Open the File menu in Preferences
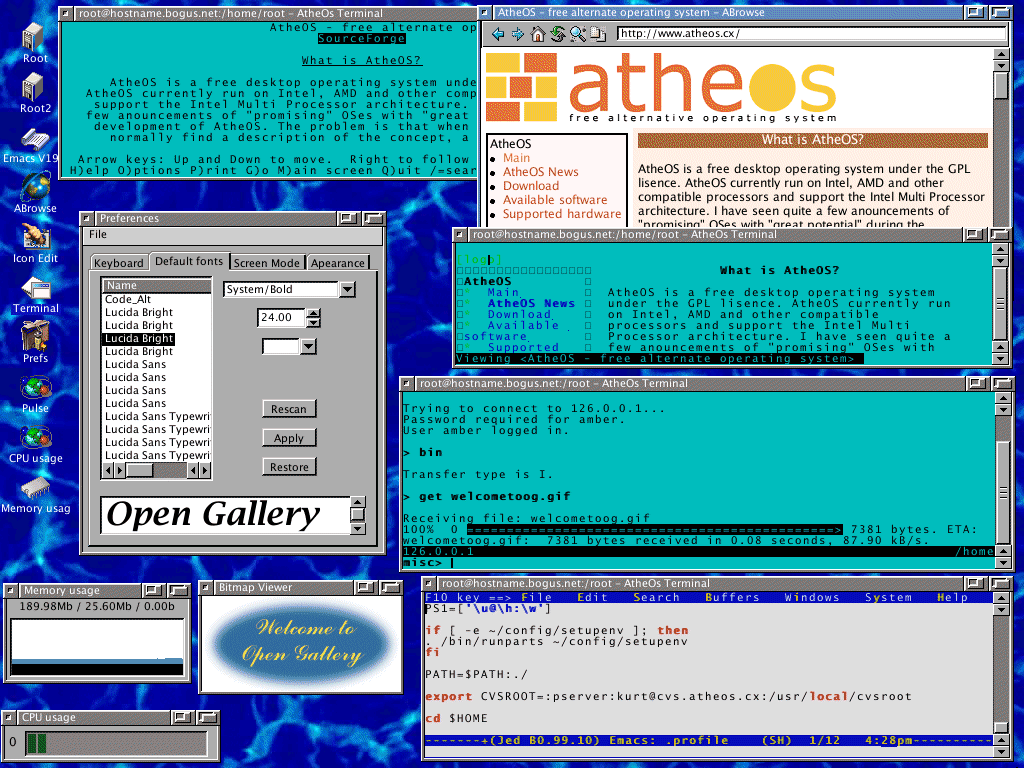 click(98, 234)
